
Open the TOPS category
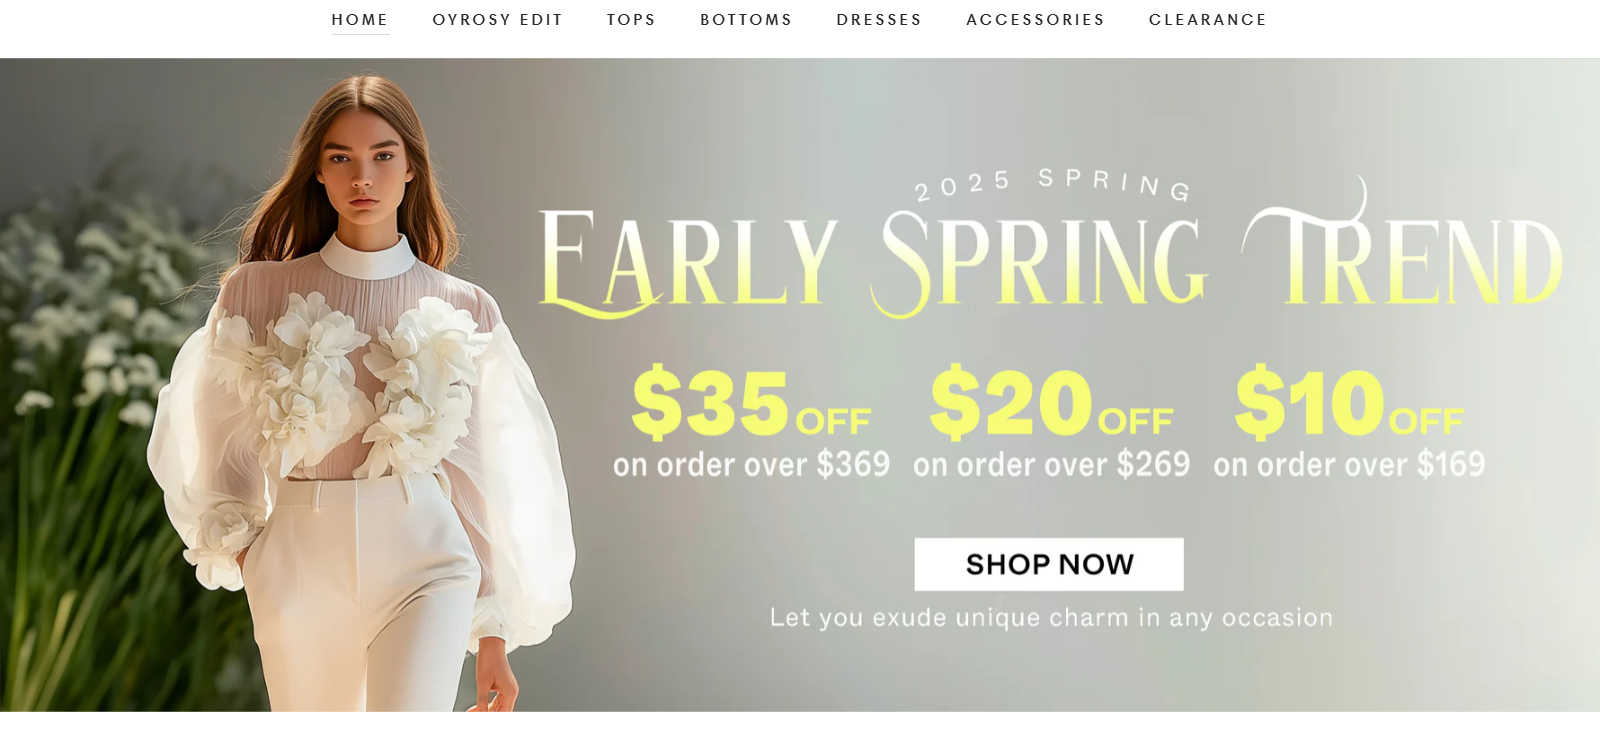(x=631, y=20)
